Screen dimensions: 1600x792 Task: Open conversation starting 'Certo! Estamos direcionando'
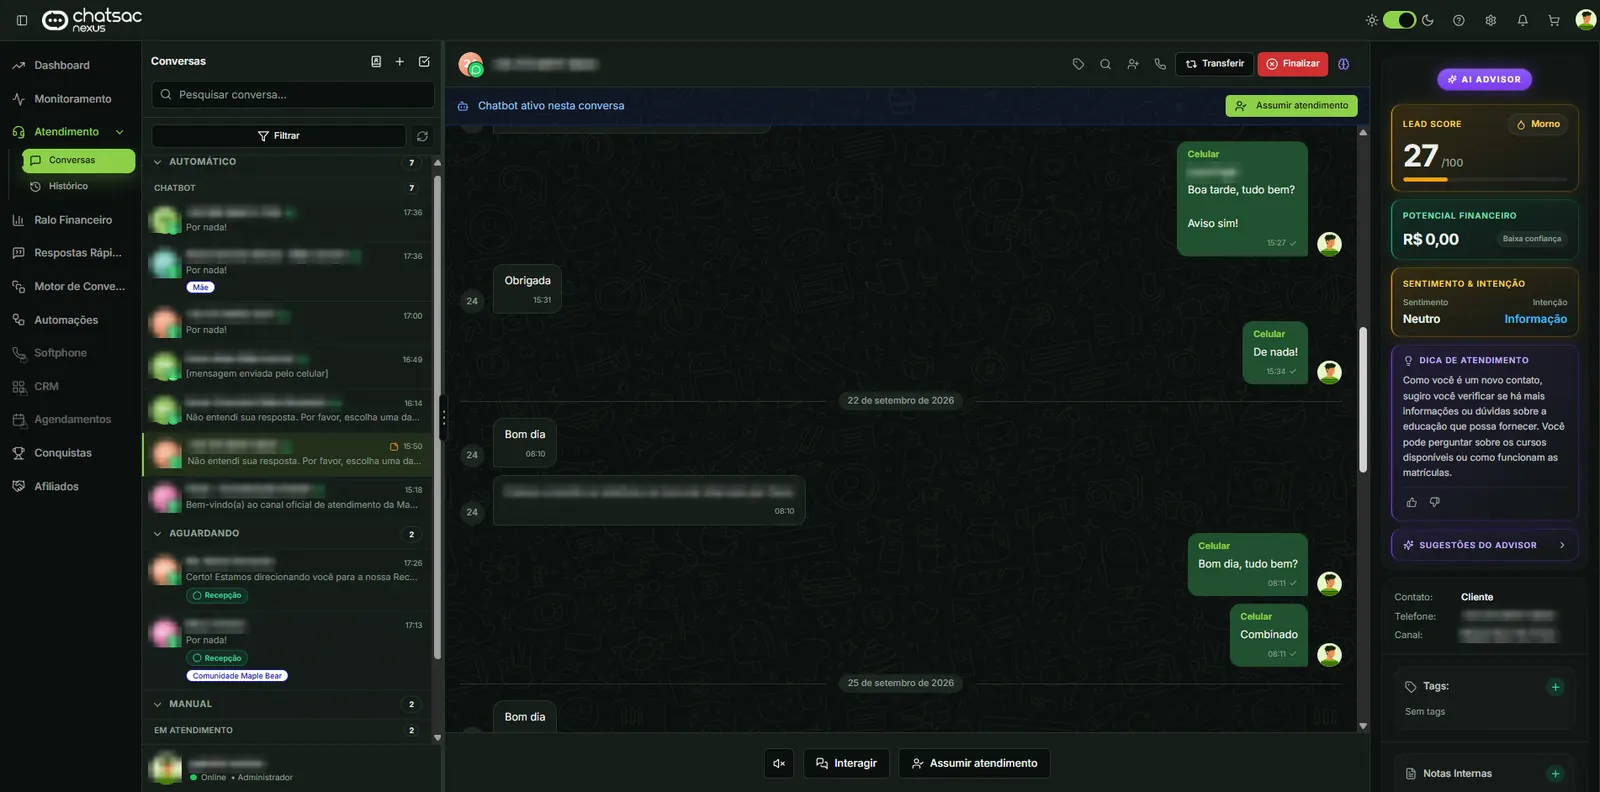click(287, 581)
